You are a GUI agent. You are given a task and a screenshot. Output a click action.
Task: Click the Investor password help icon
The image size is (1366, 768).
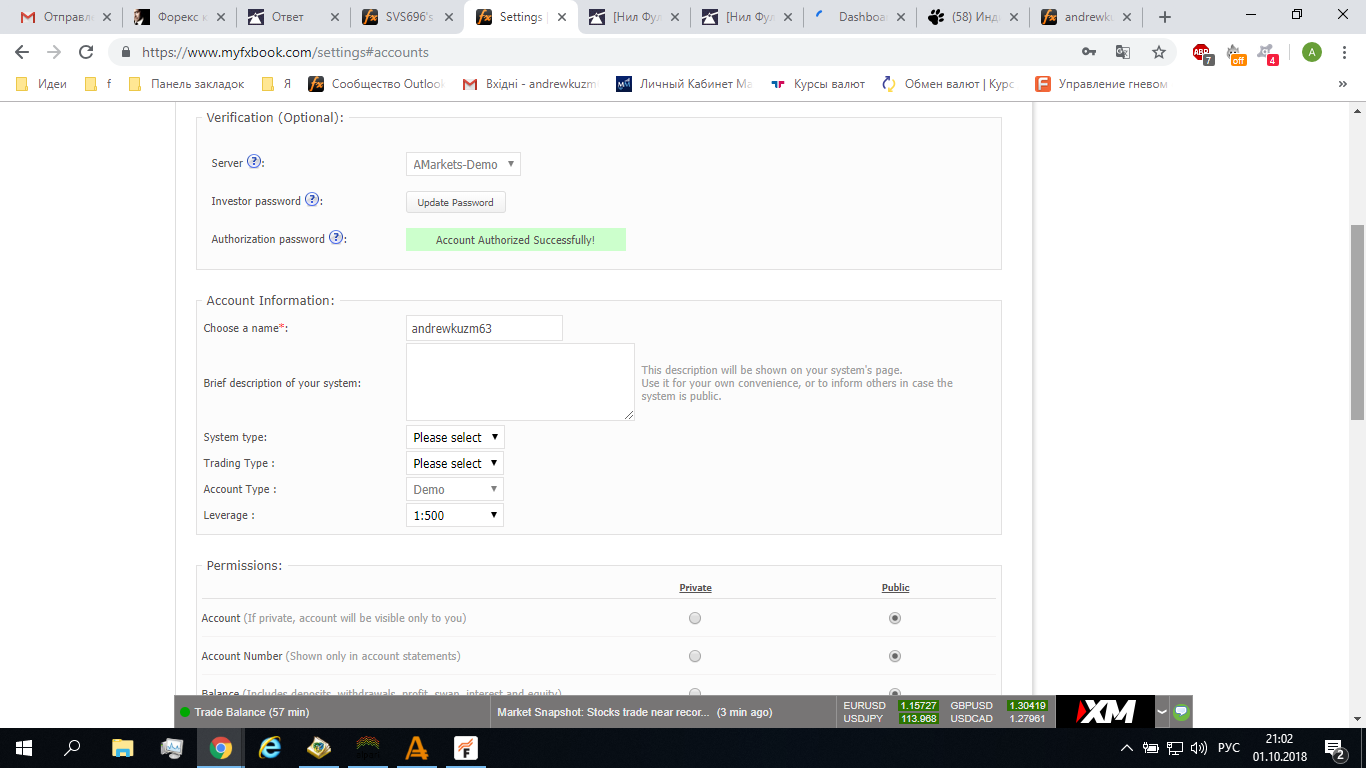312,200
